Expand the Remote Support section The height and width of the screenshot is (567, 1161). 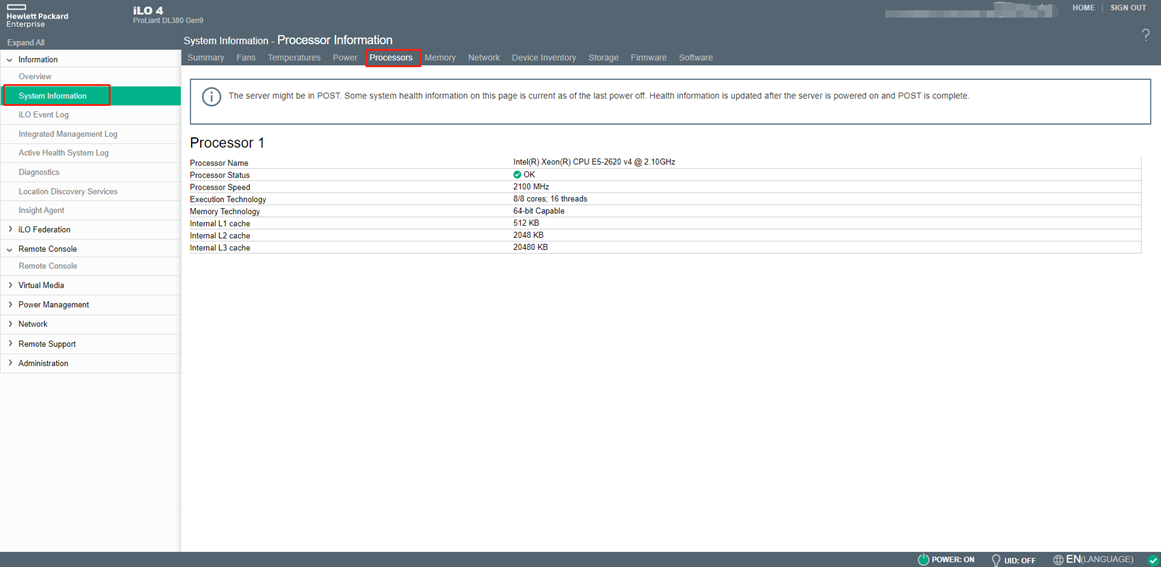[x=47, y=344]
